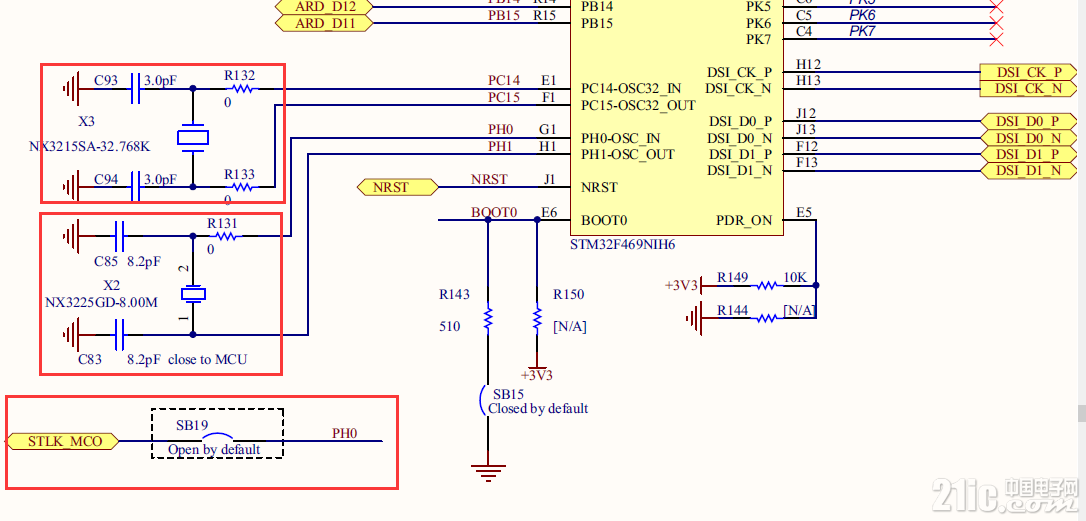1086x521 pixels.
Task: Select the C83 capacitor symbol
Action: tap(118, 335)
